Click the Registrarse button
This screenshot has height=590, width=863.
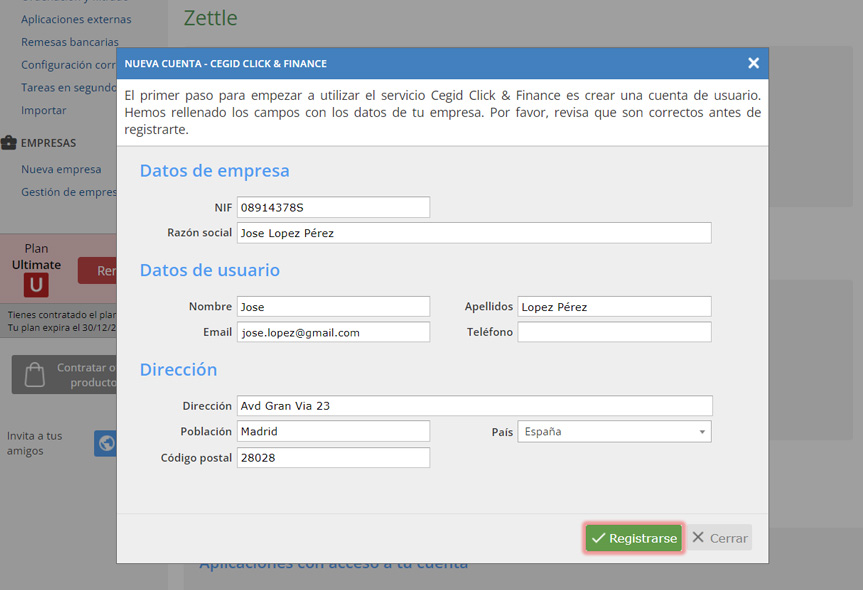tap(633, 538)
